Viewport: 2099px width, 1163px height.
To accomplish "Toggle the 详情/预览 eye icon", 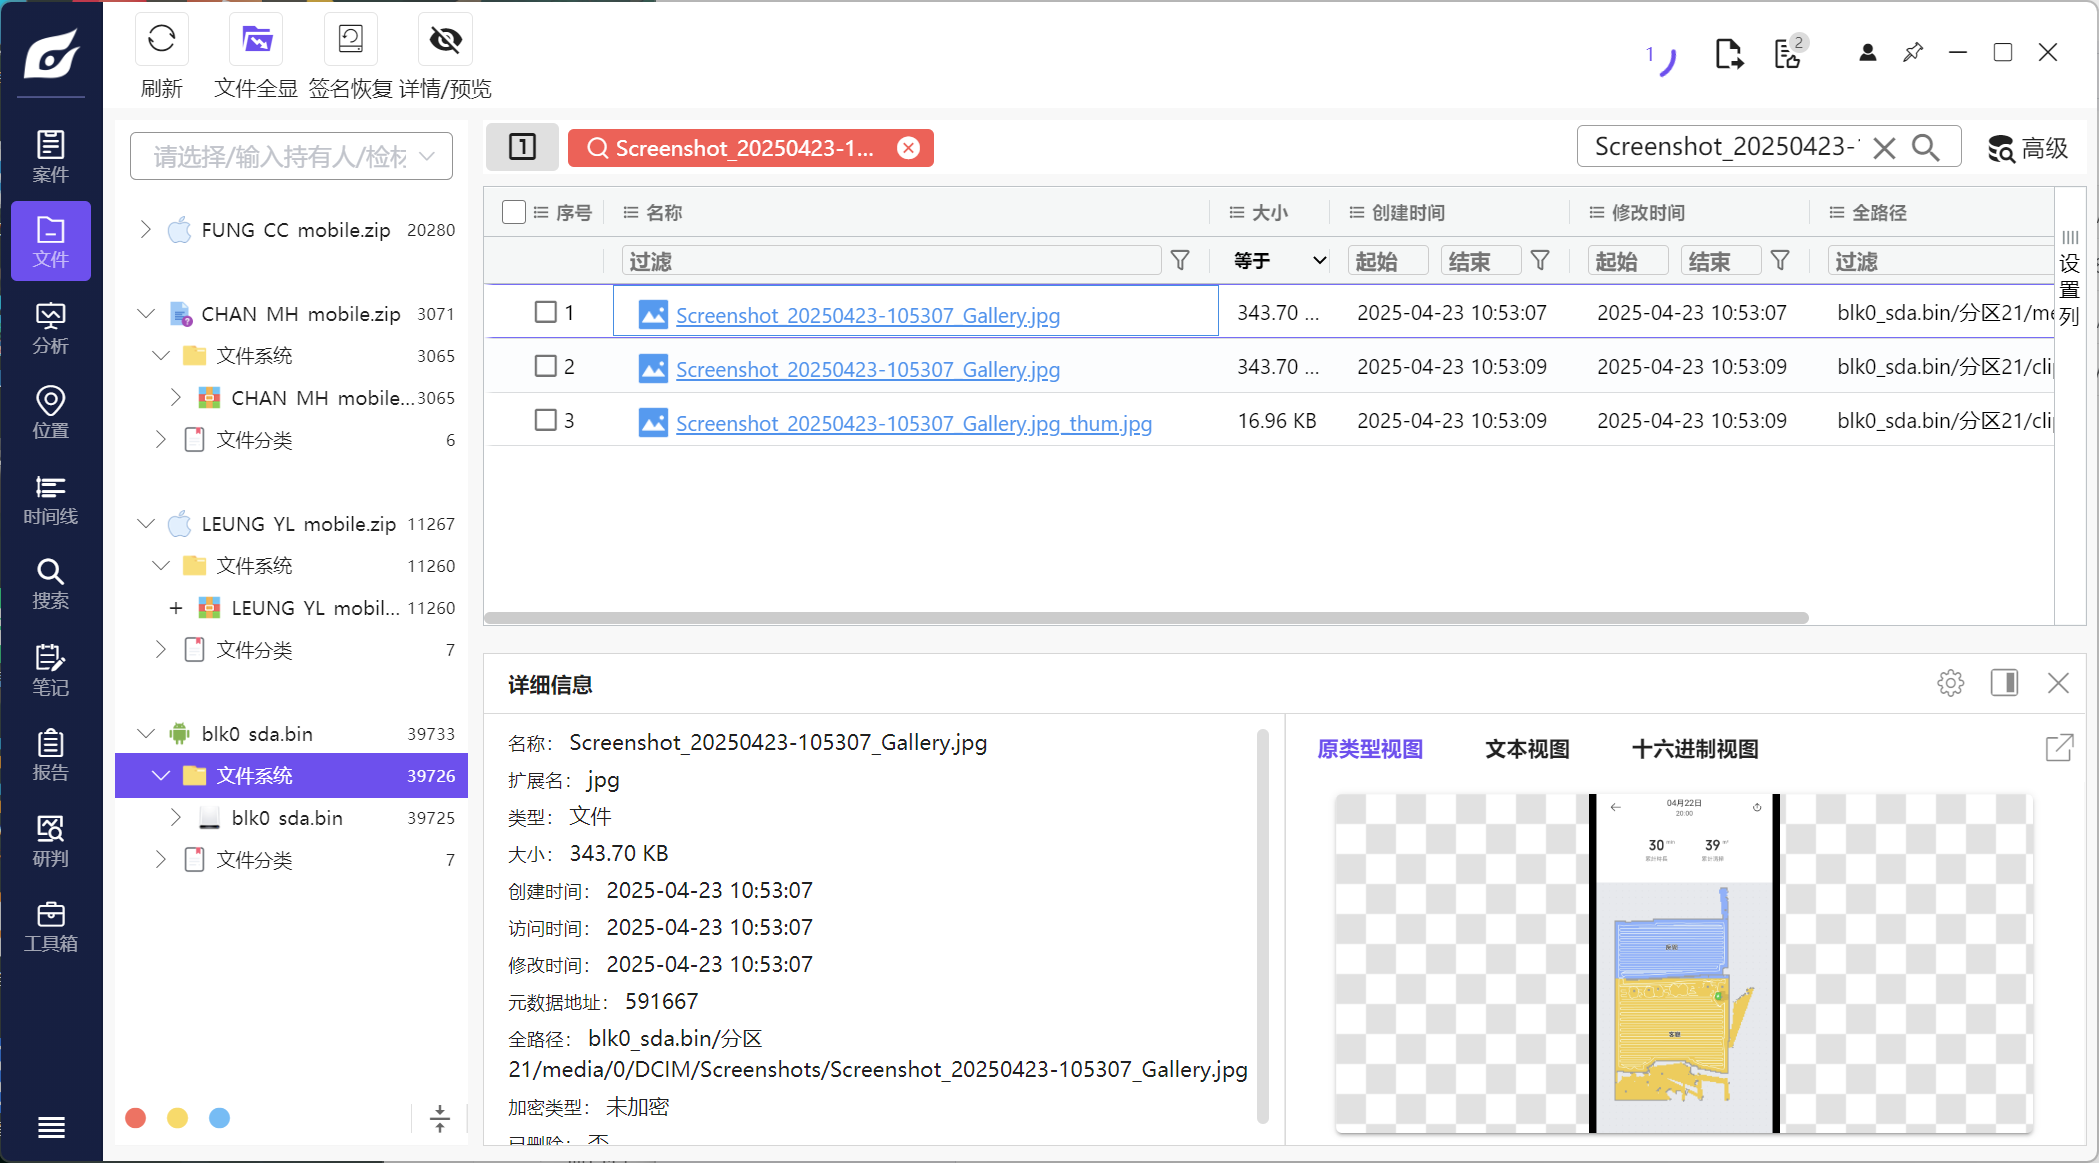I will click(x=445, y=40).
